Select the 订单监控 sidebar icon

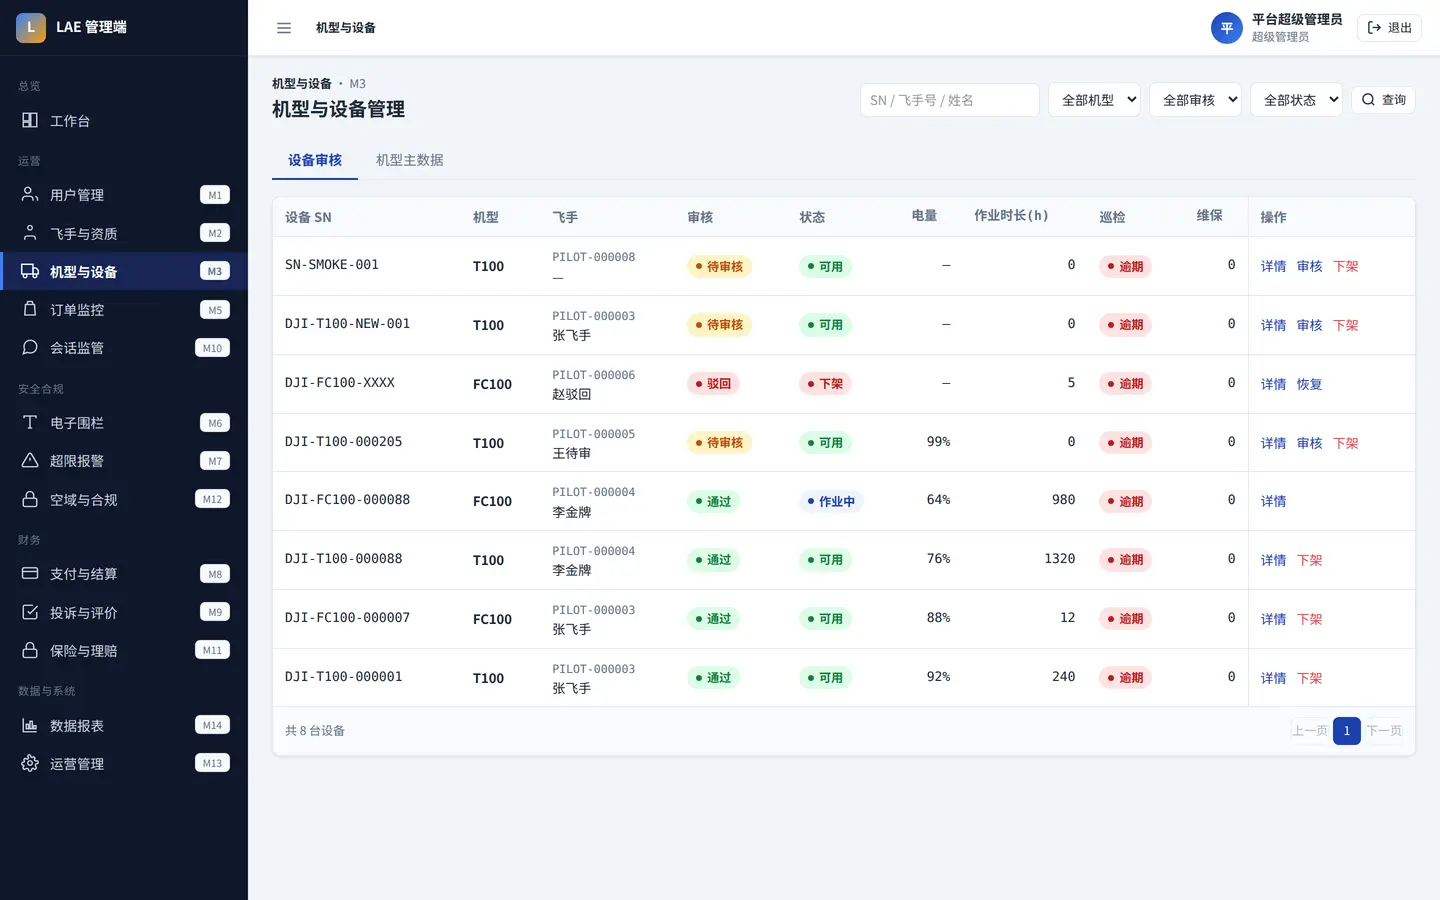pyautogui.click(x=30, y=309)
